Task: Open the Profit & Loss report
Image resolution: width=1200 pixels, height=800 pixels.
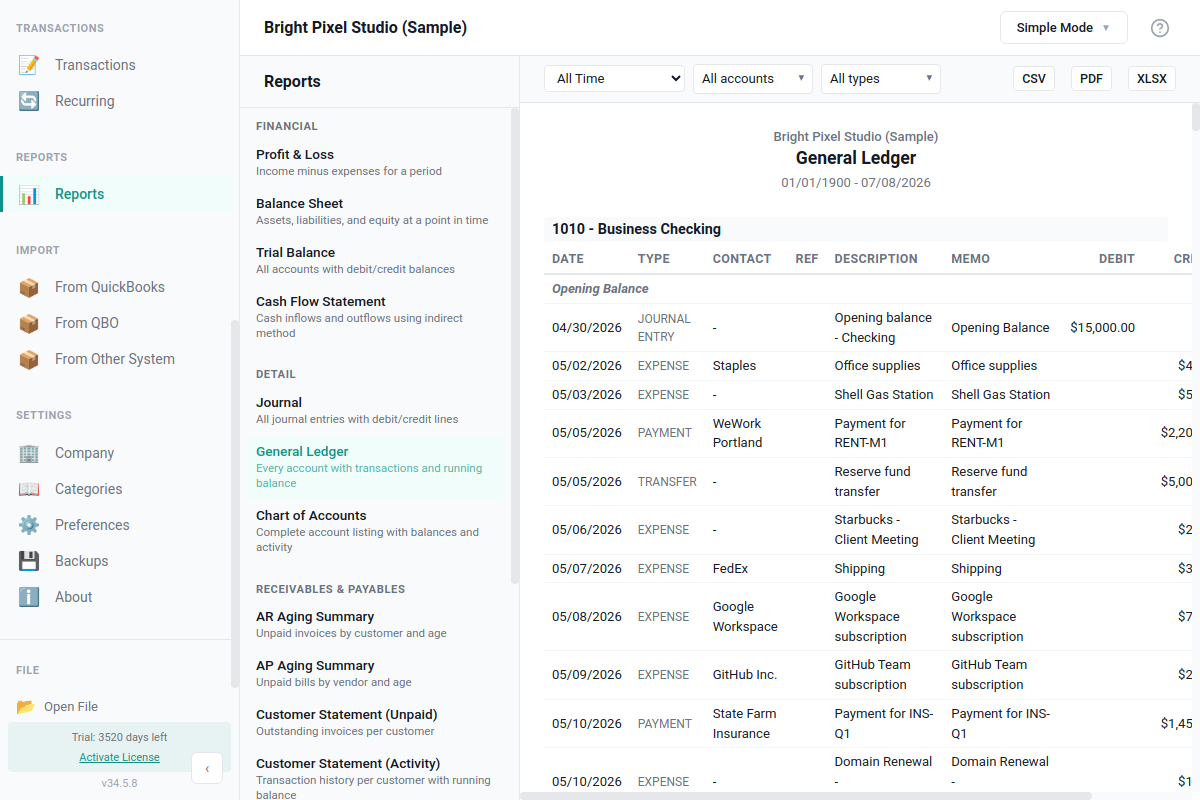Action: [377, 162]
